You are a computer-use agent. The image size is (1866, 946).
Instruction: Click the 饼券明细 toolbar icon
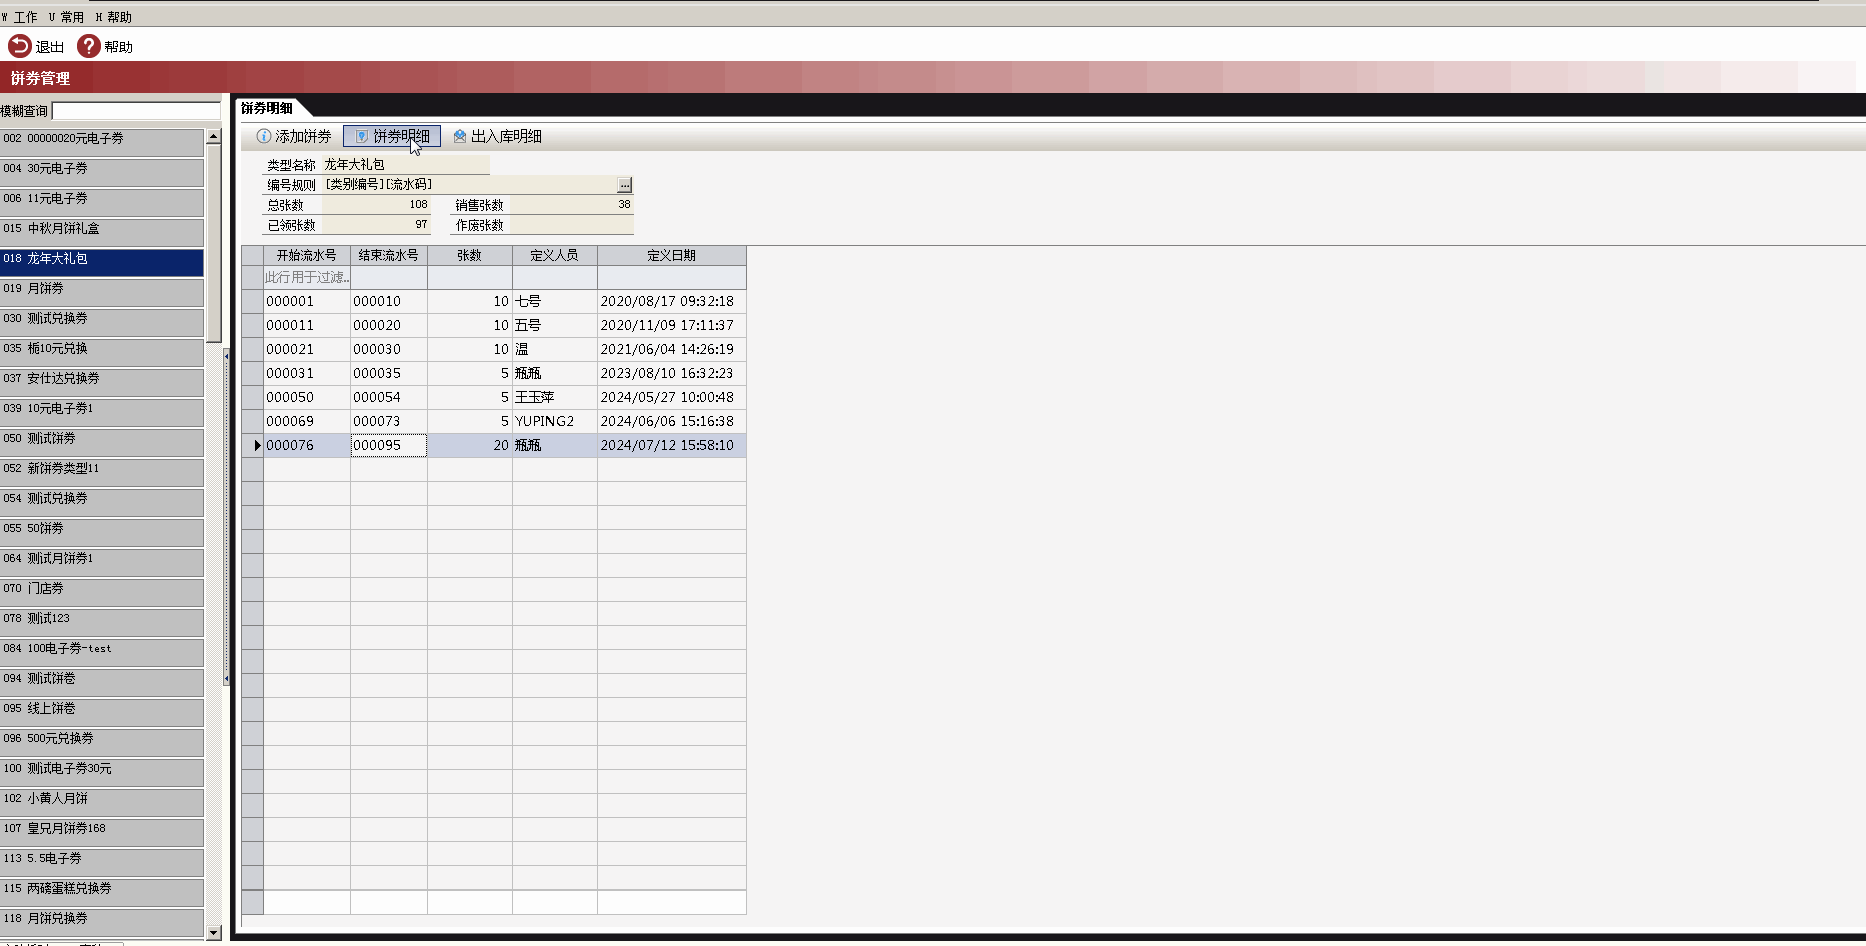pyautogui.click(x=362, y=136)
